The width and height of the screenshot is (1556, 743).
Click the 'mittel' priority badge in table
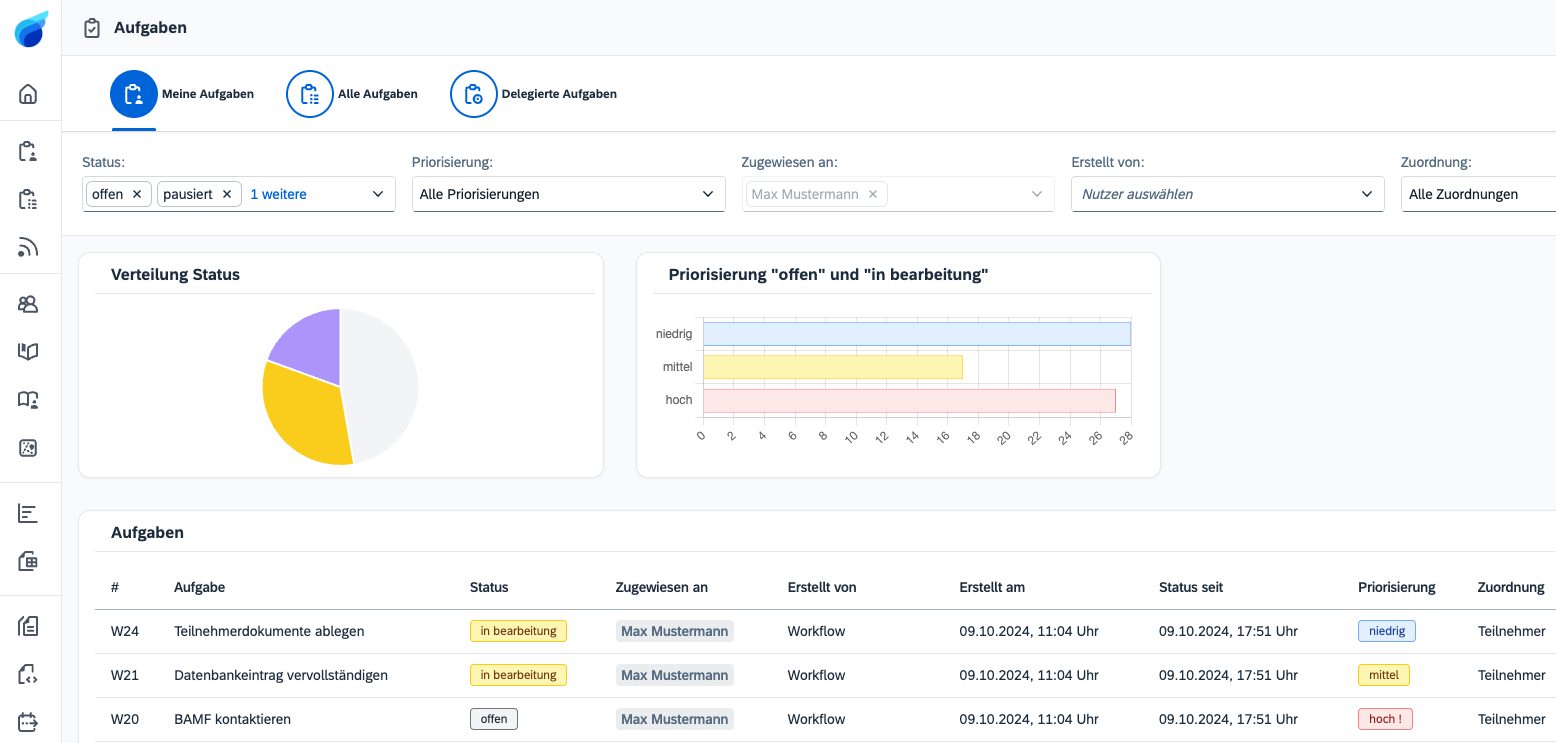tap(1384, 675)
